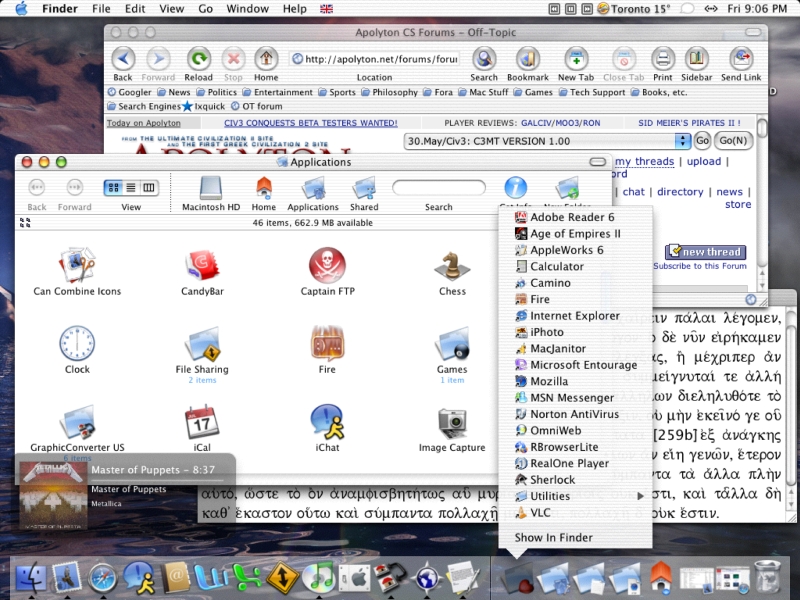Open the iCal application icon
The height and width of the screenshot is (600, 800).
tap(201, 423)
